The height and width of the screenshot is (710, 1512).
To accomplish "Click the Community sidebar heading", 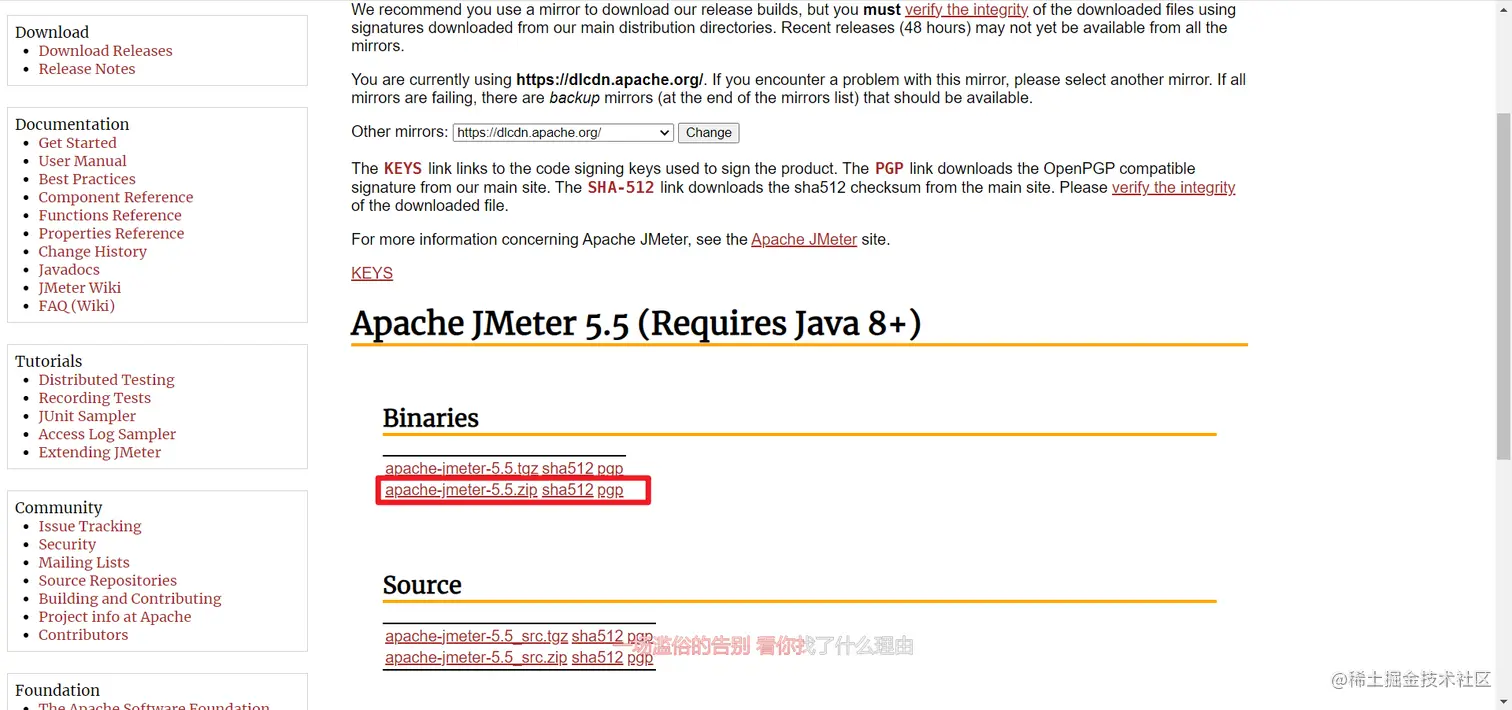I will pyautogui.click(x=59, y=507).
